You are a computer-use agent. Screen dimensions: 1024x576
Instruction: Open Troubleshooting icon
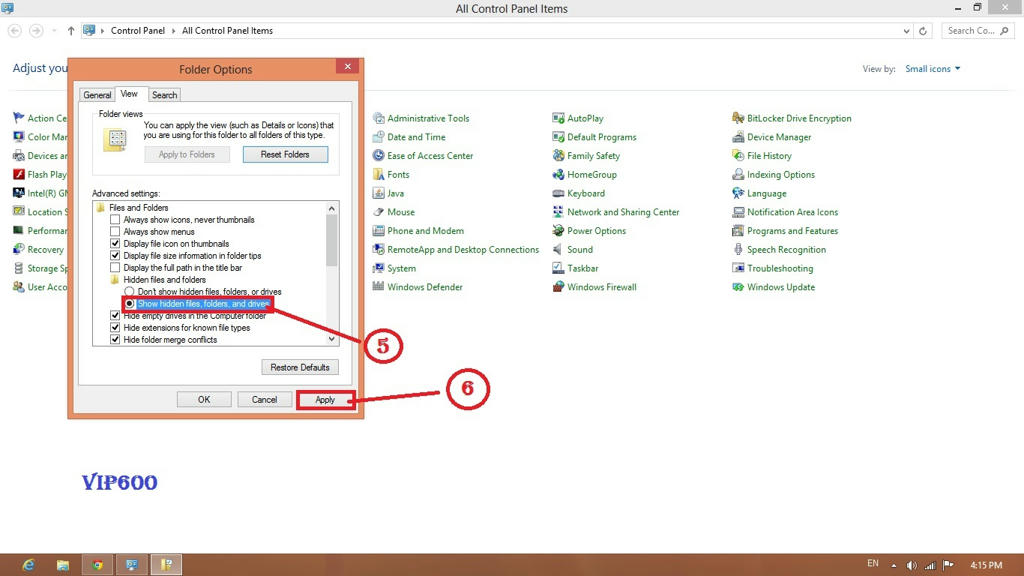pyautogui.click(x=738, y=268)
